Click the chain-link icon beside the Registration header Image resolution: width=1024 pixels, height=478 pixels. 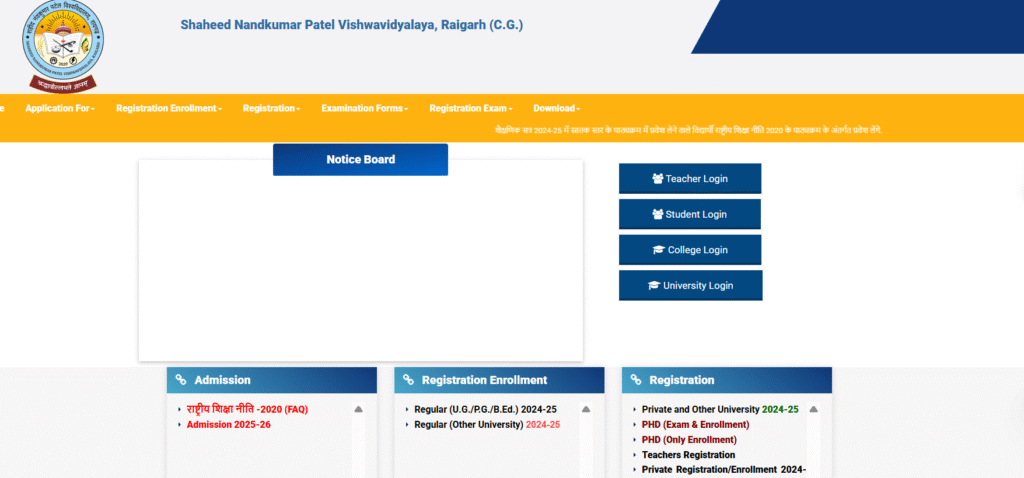click(635, 380)
